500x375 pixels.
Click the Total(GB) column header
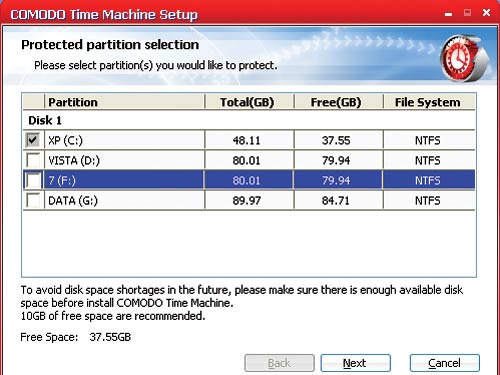(x=249, y=102)
